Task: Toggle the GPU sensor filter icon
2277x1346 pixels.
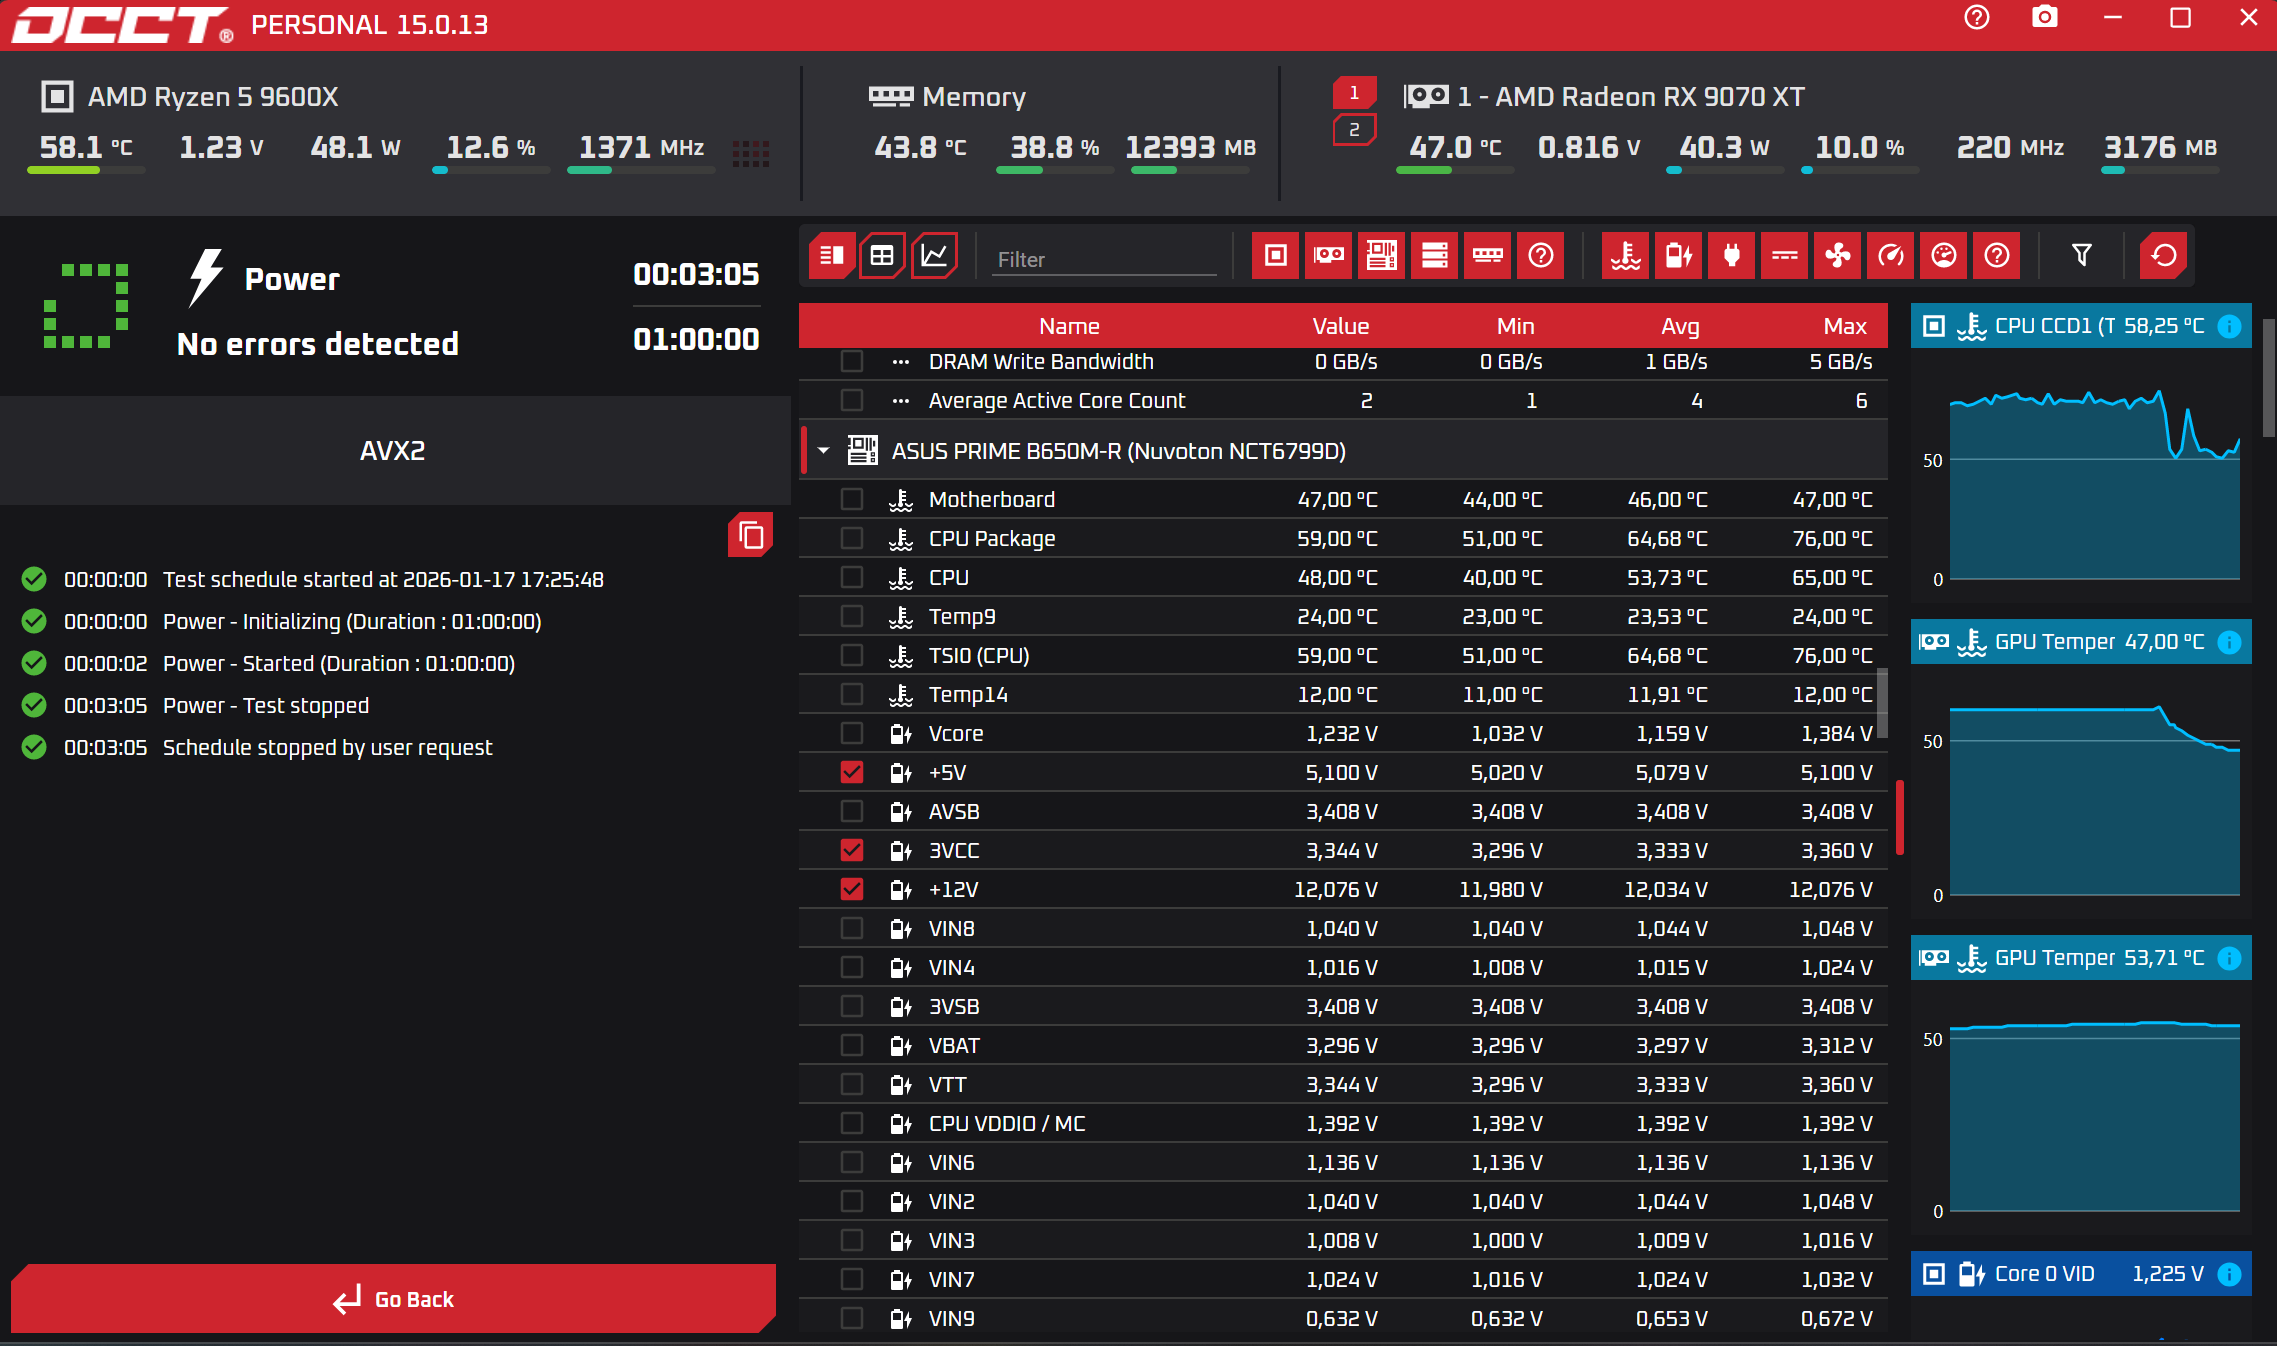Action: [1328, 256]
